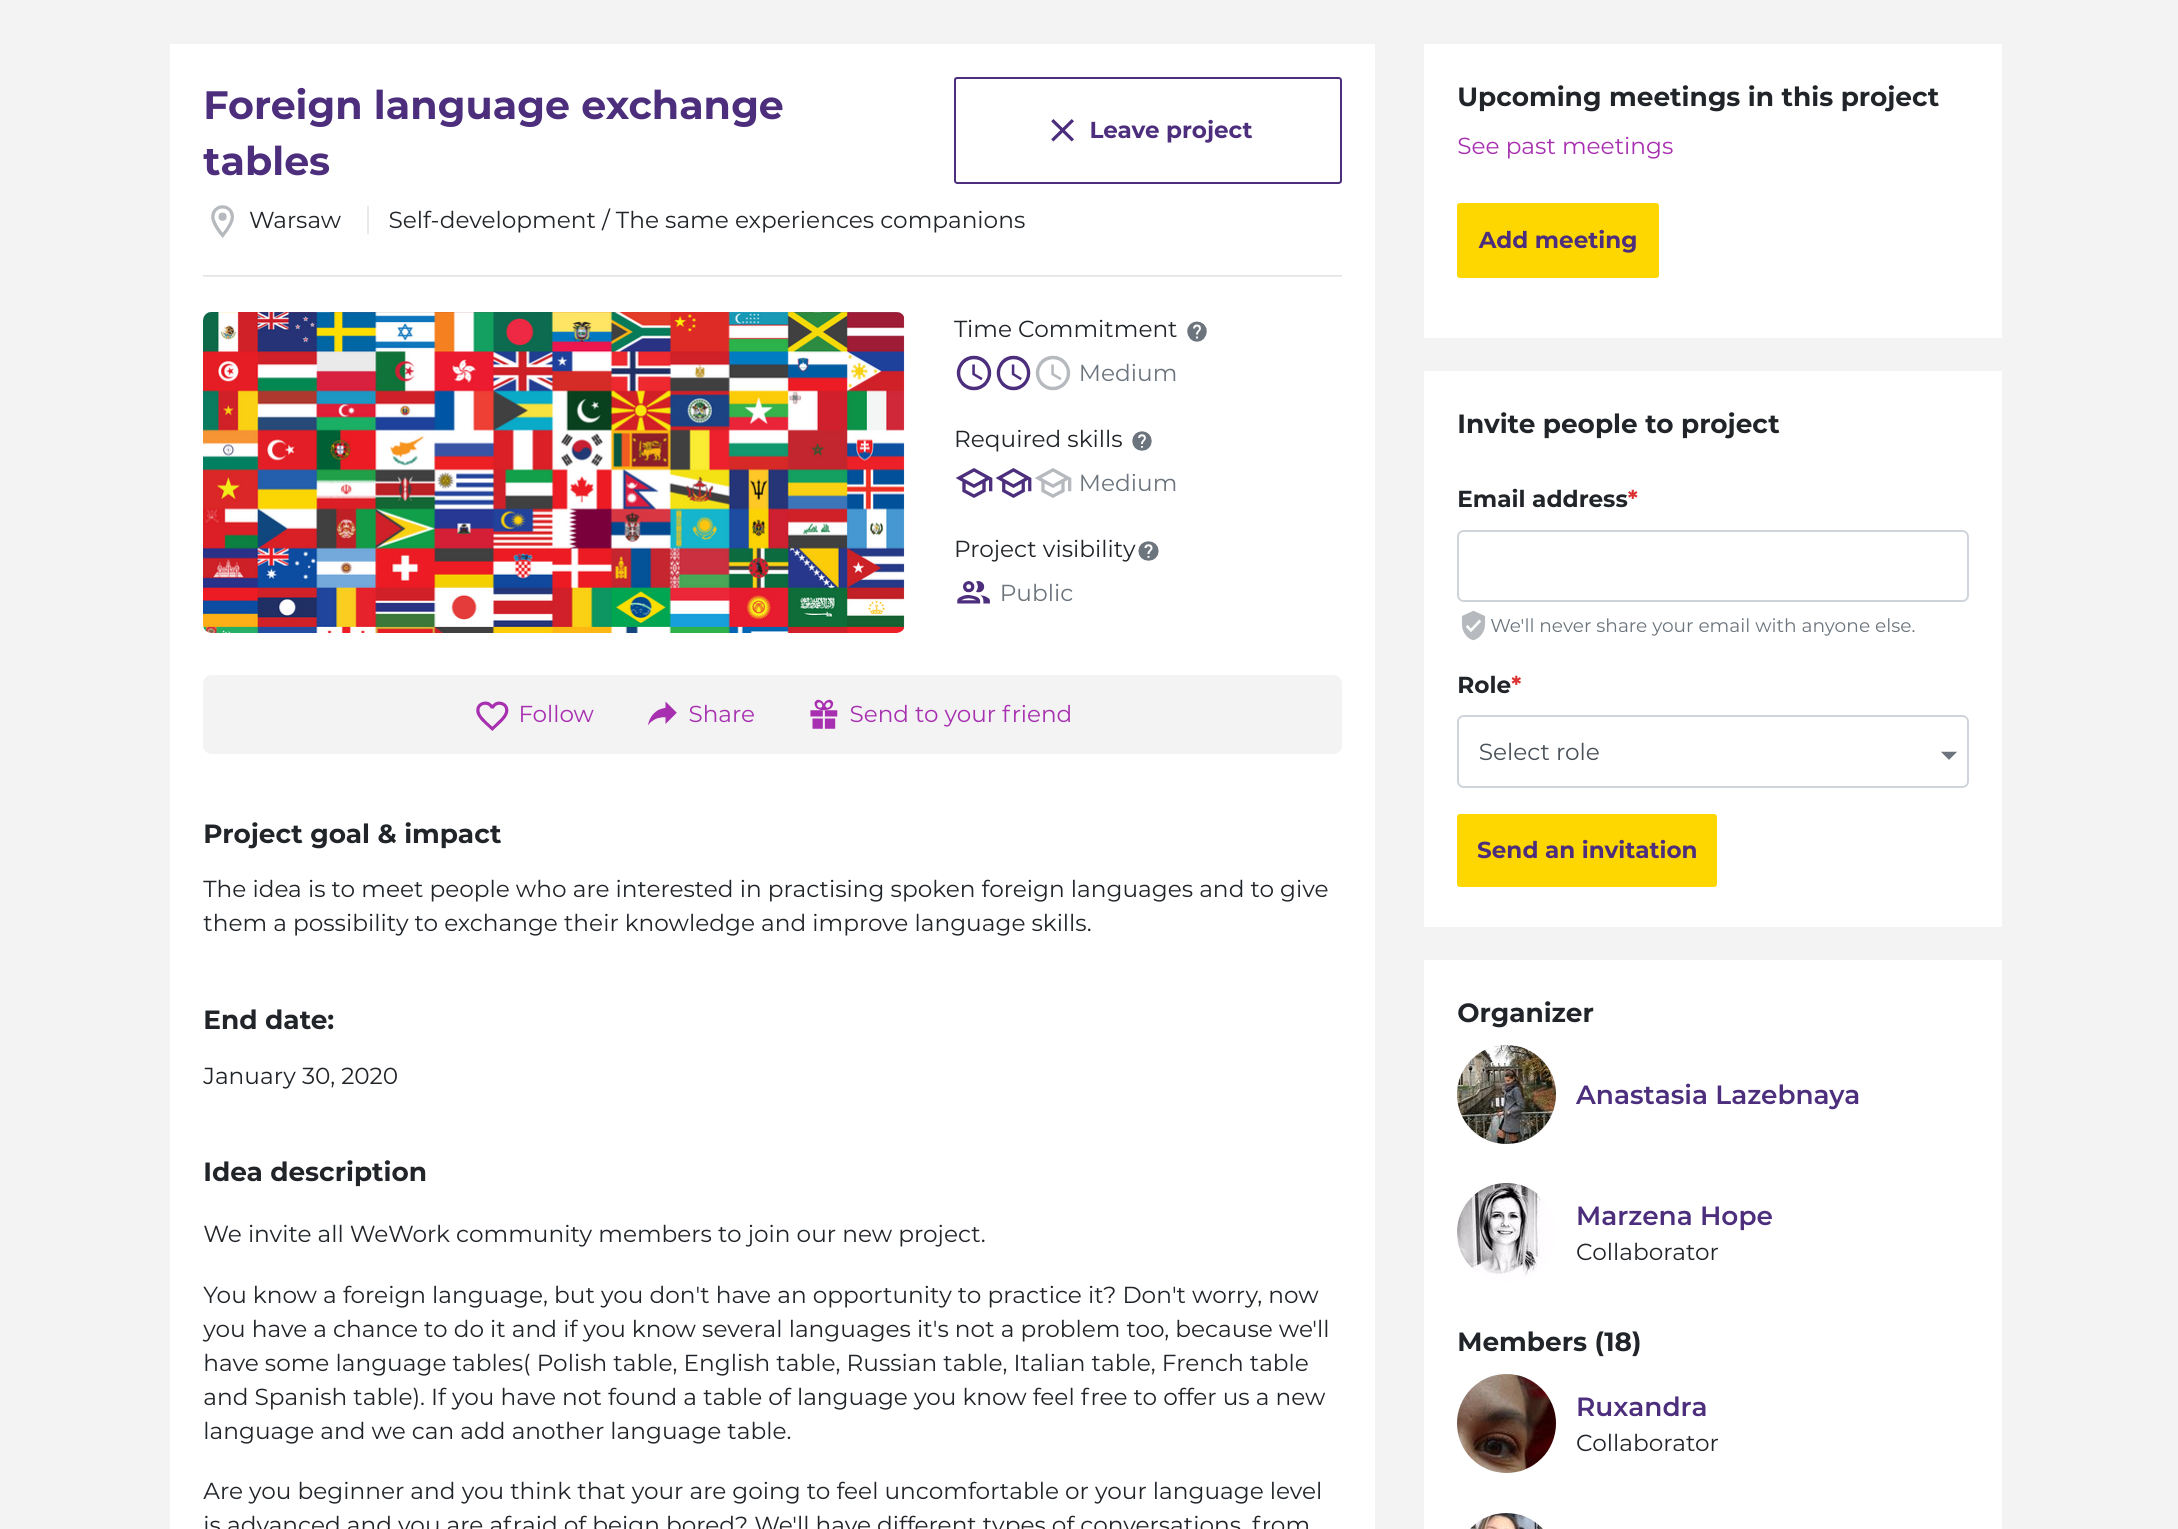
Task: Click the Leave project button
Action: [1147, 130]
